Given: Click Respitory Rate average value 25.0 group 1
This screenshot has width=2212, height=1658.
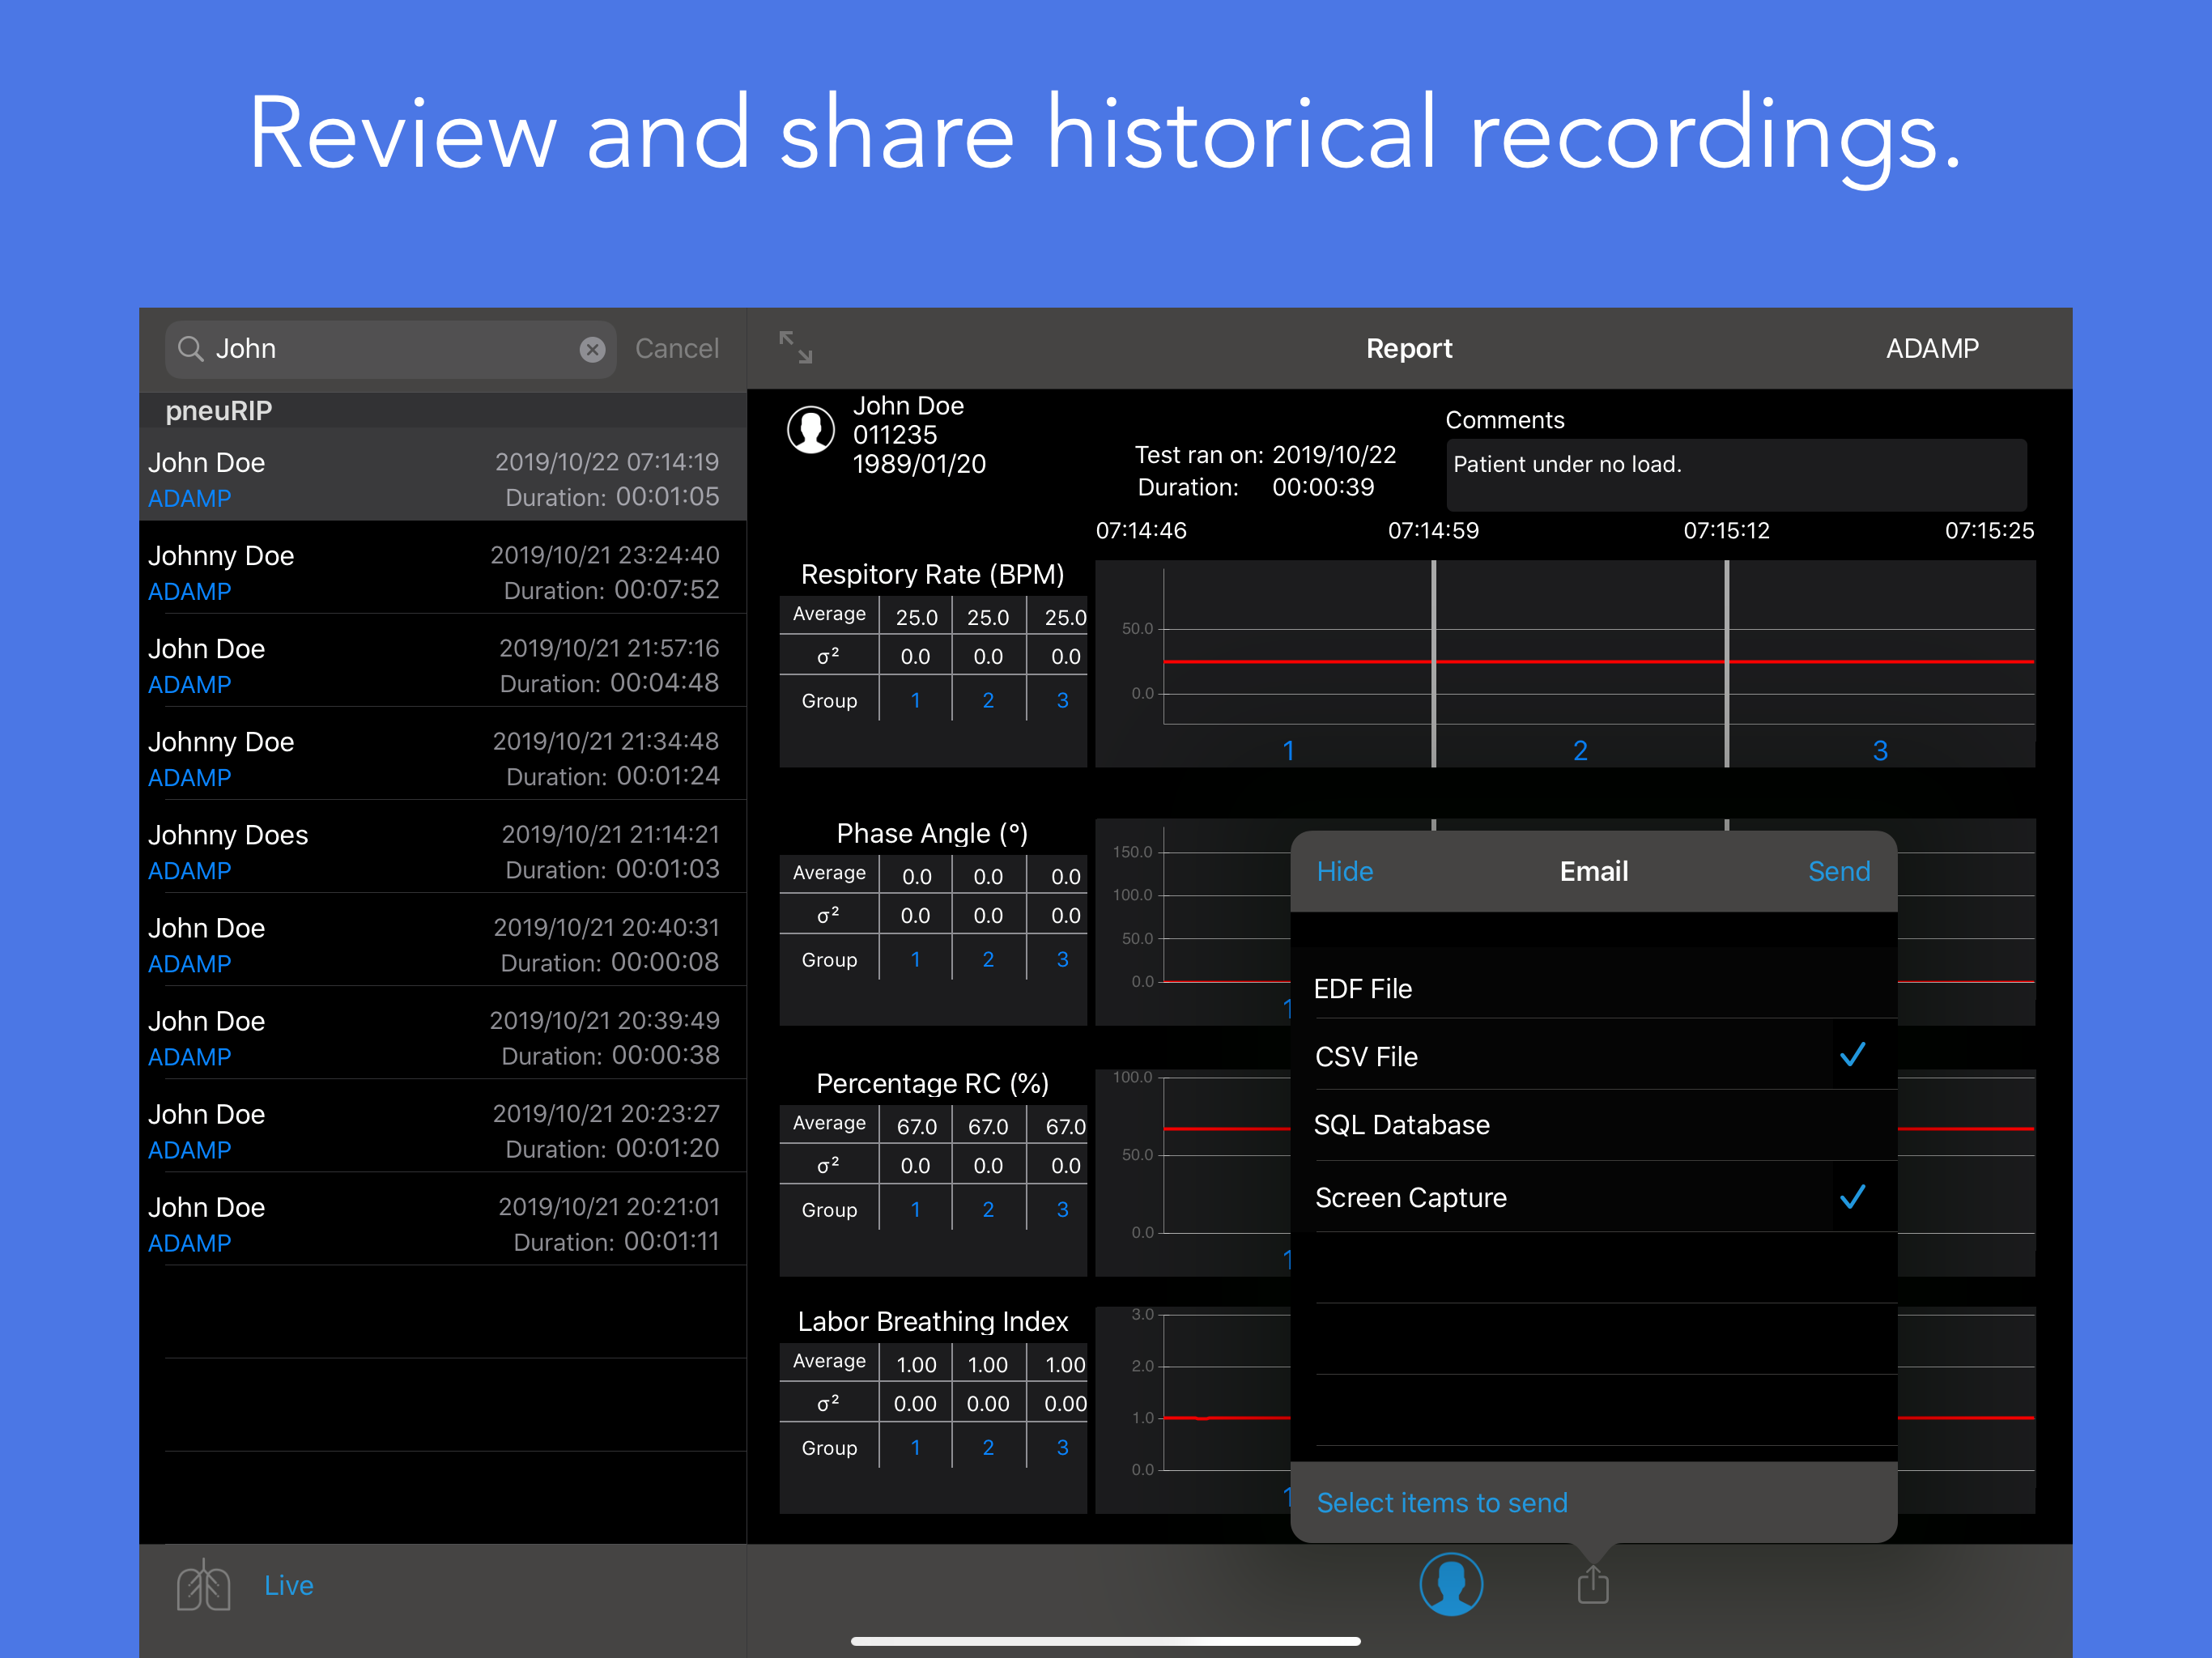Looking at the screenshot, I should pyautogui.click(x=916, y=617).
